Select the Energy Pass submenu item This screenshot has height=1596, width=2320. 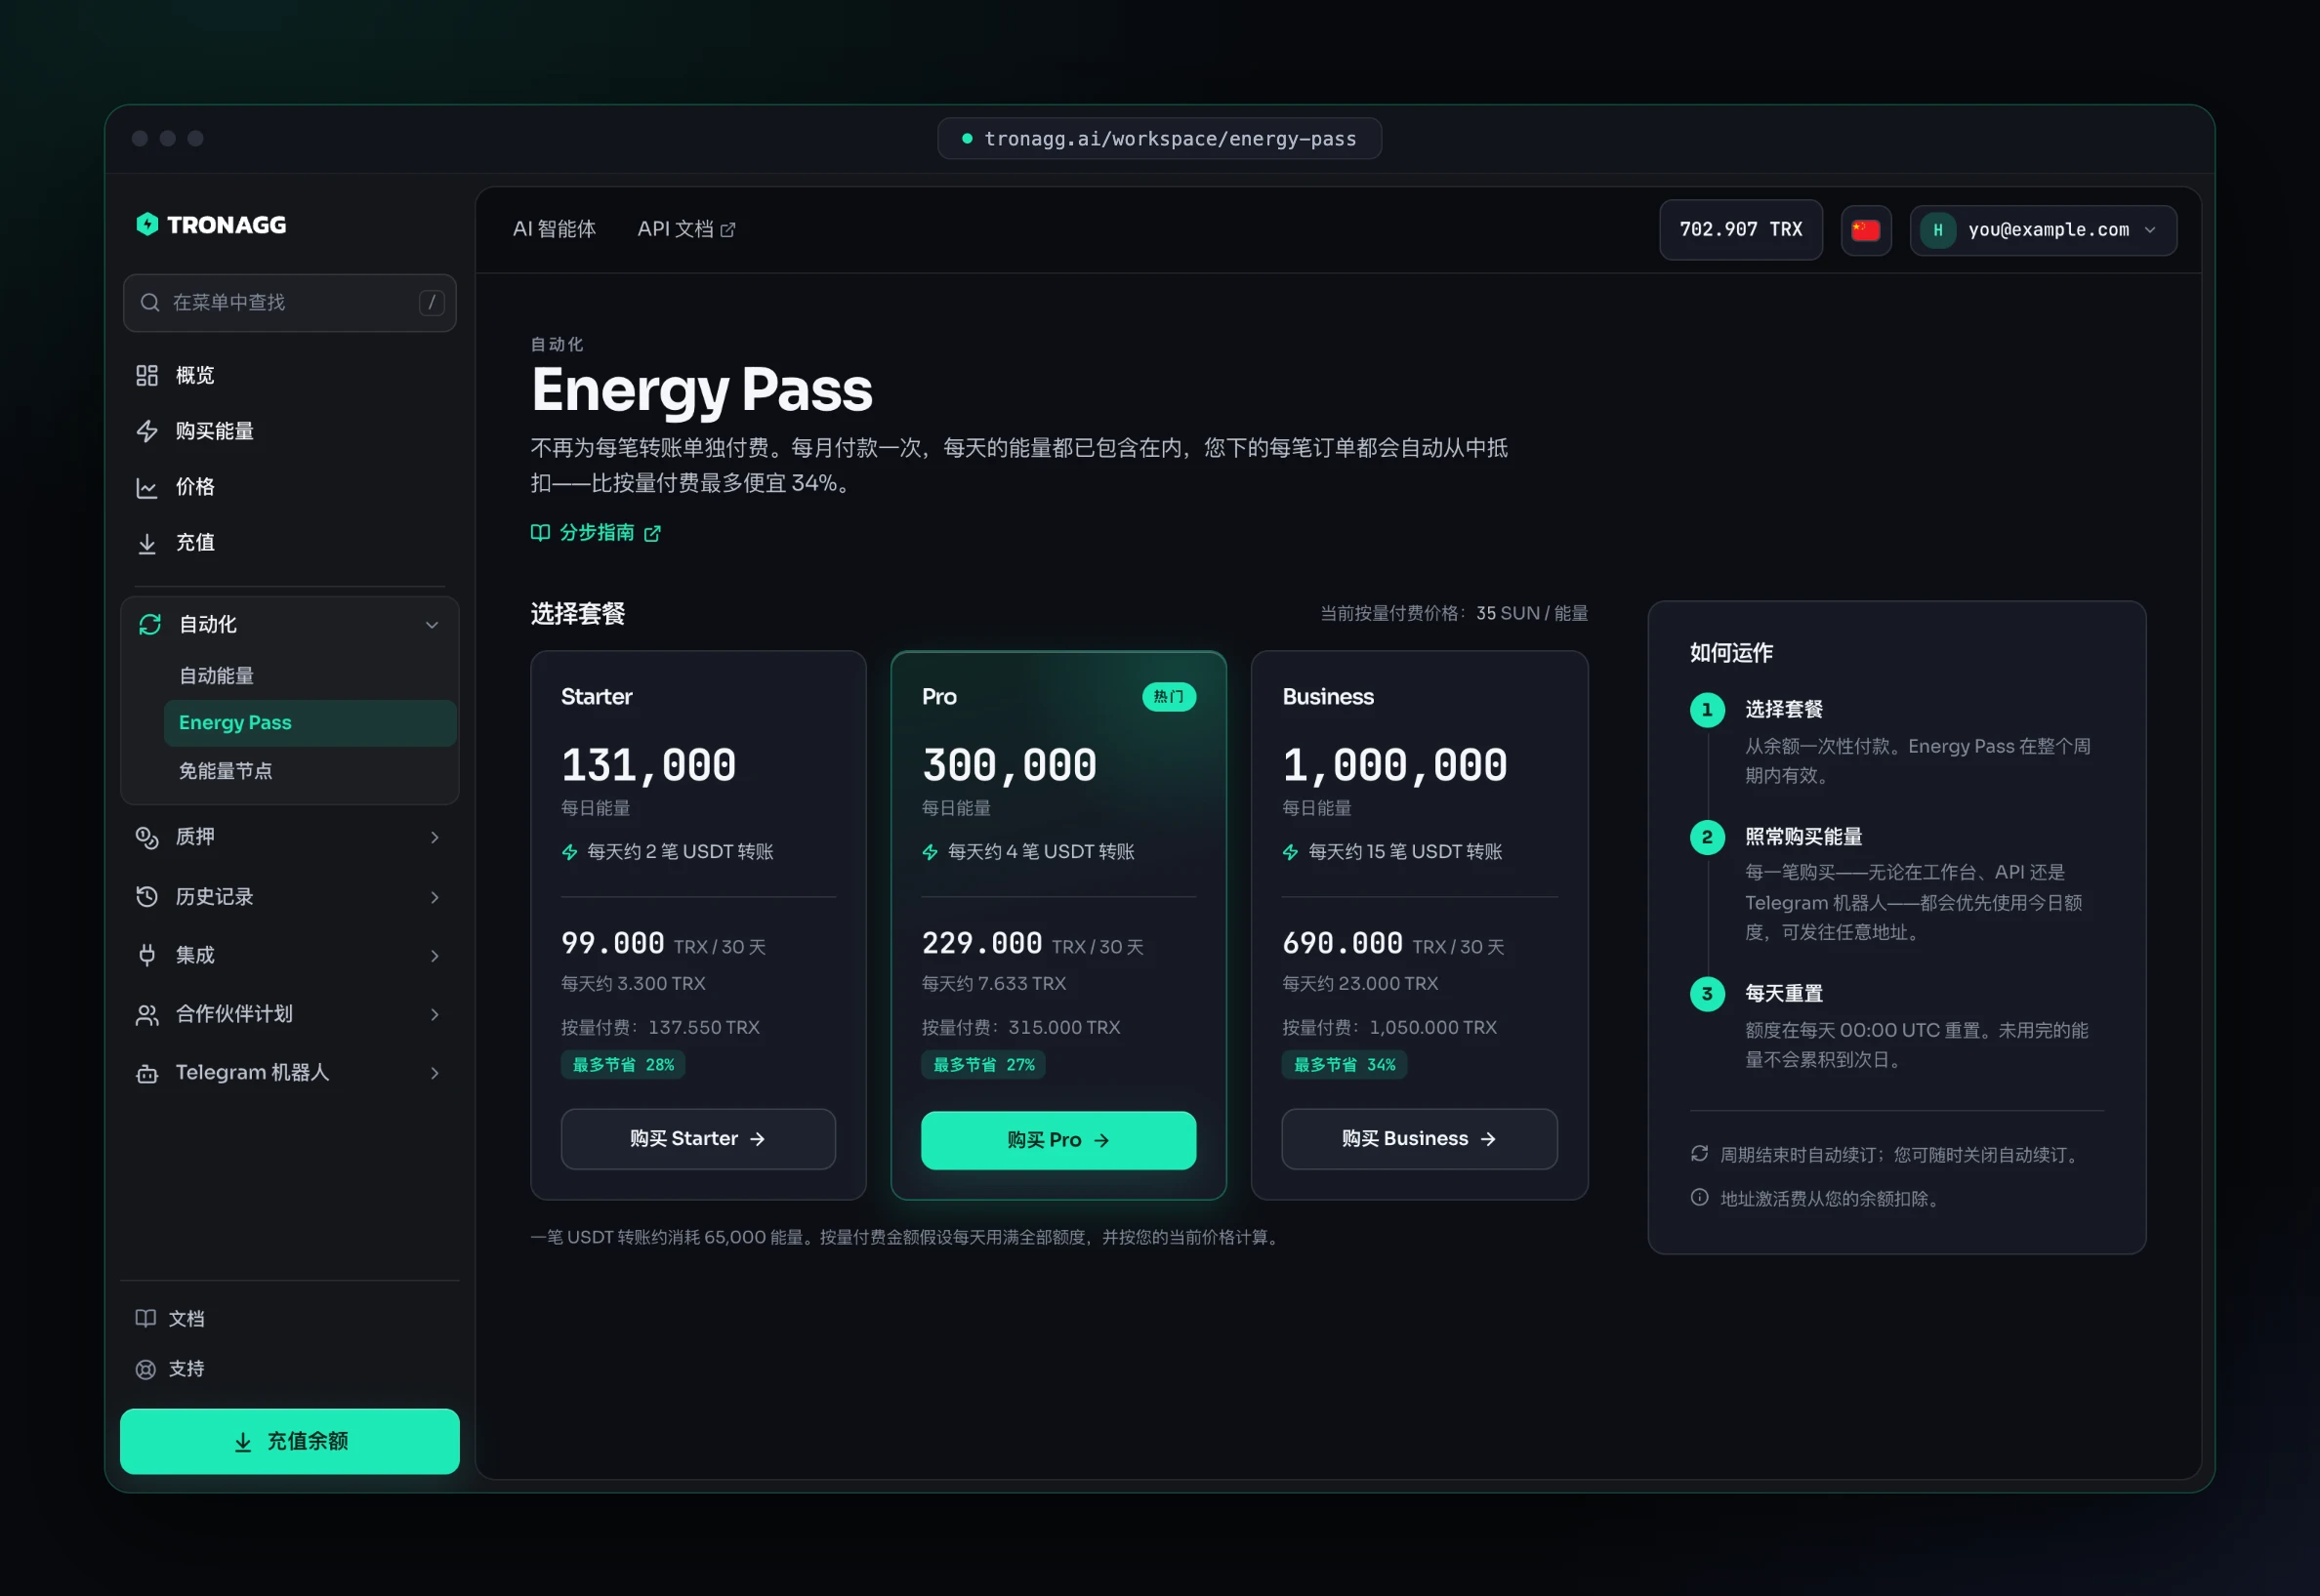coord(310,723)
